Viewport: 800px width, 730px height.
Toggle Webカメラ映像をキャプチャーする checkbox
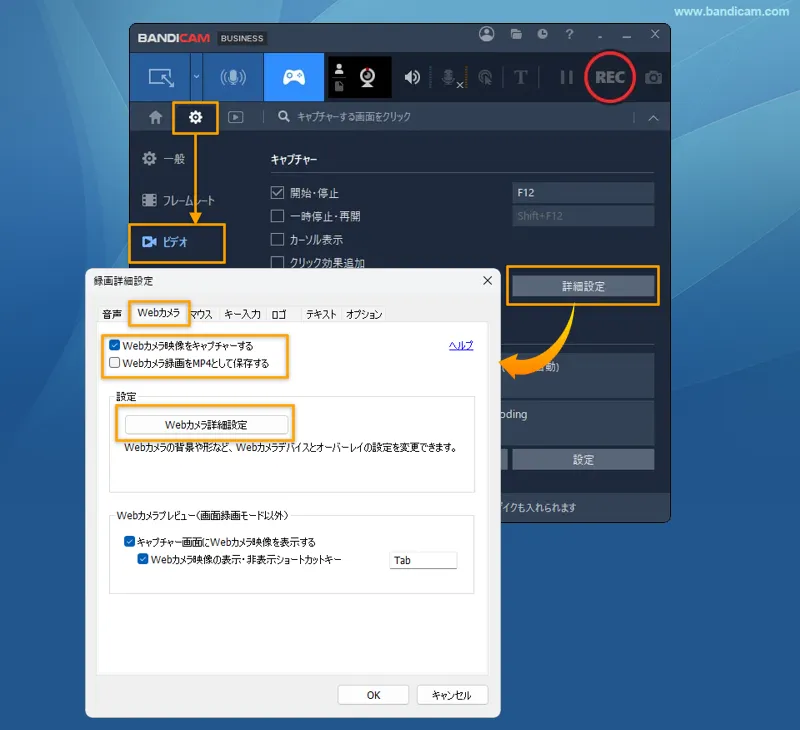(114, 345)
